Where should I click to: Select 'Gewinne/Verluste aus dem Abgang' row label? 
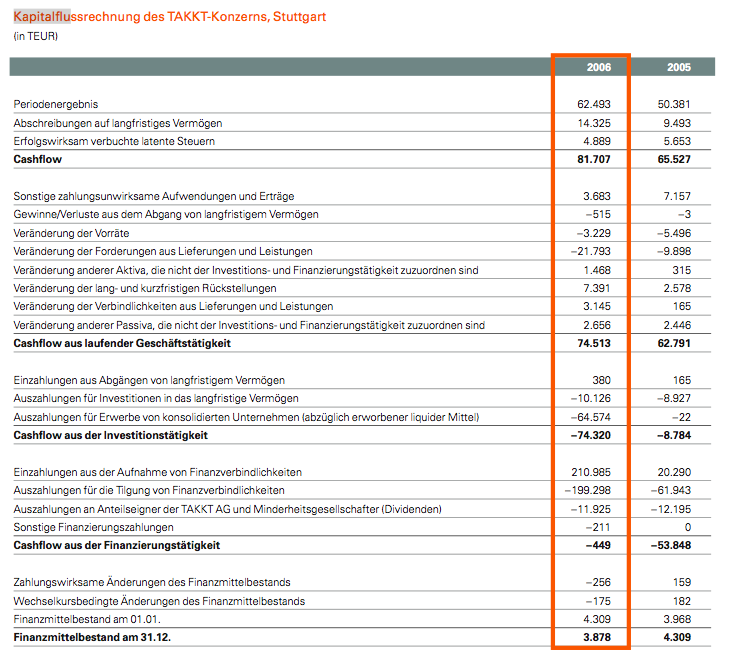(x=166, y=214)
